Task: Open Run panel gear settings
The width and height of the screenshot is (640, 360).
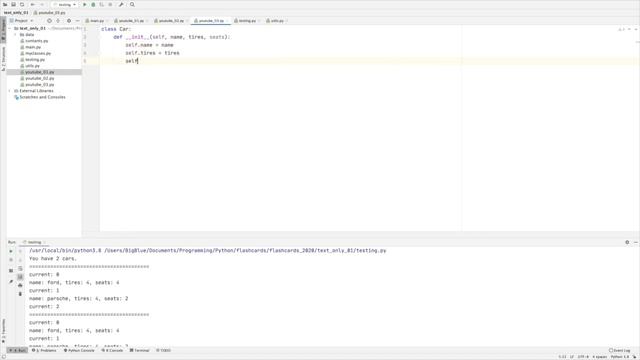Action: pyautogui.click(x=627, y=242)
